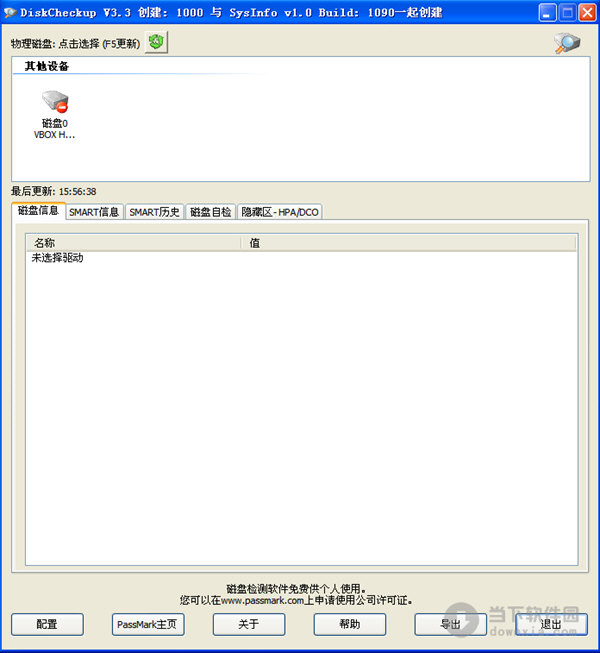Open the 隐藏区 - HPA/DCO tab
The image size is (600, 653).
click(279, 212)
